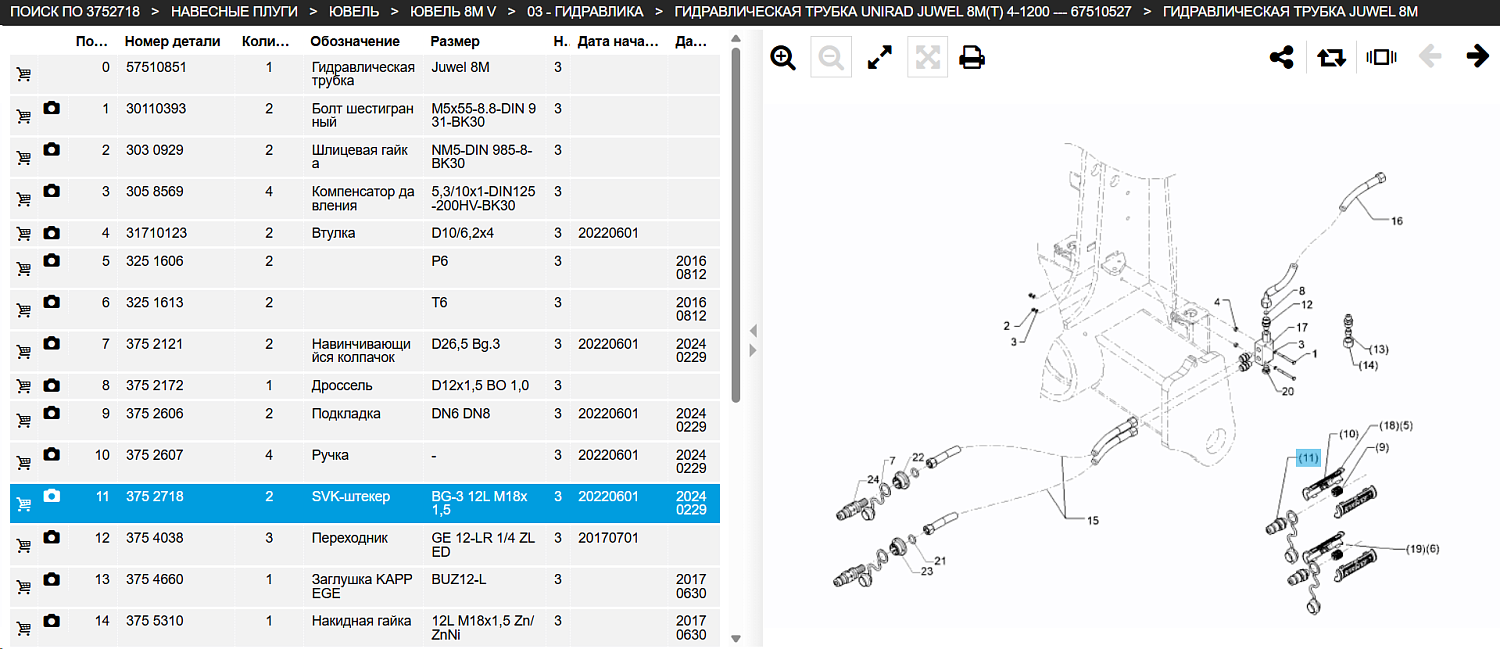1500x649 pixels.
Task: Expand diagram with diagonal arrows icon
Action: pos(880,58)
